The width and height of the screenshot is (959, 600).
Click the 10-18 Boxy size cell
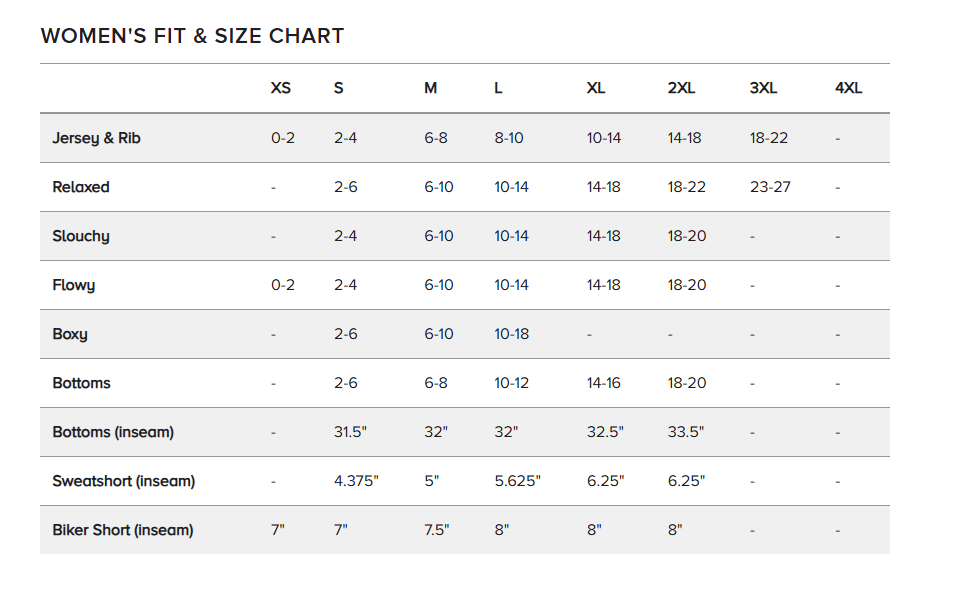(x=511, y=334)
